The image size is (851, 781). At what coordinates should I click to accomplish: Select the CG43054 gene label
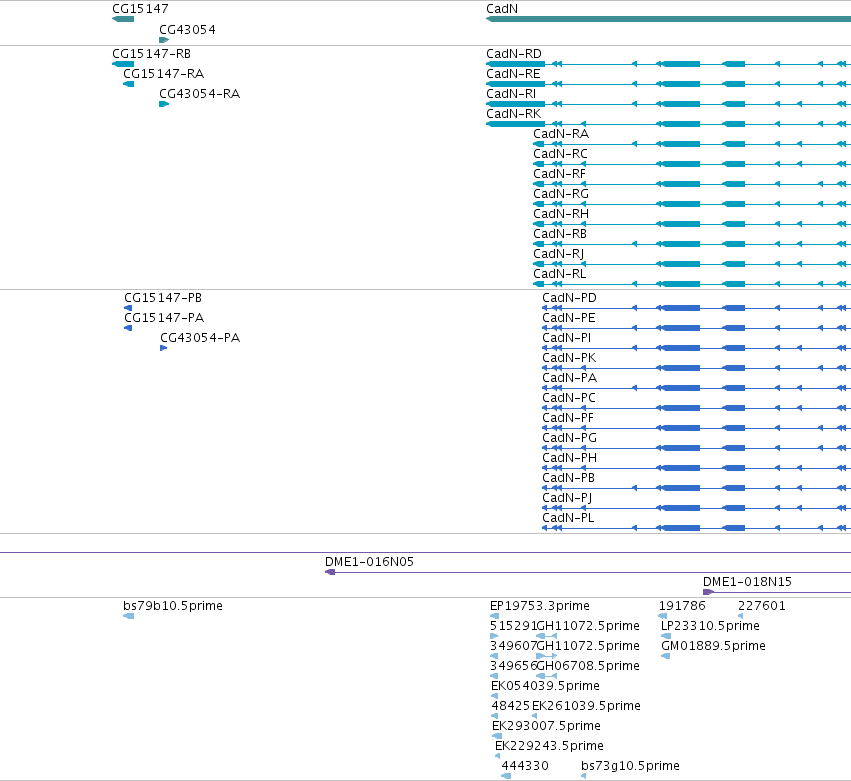[187, 29]
